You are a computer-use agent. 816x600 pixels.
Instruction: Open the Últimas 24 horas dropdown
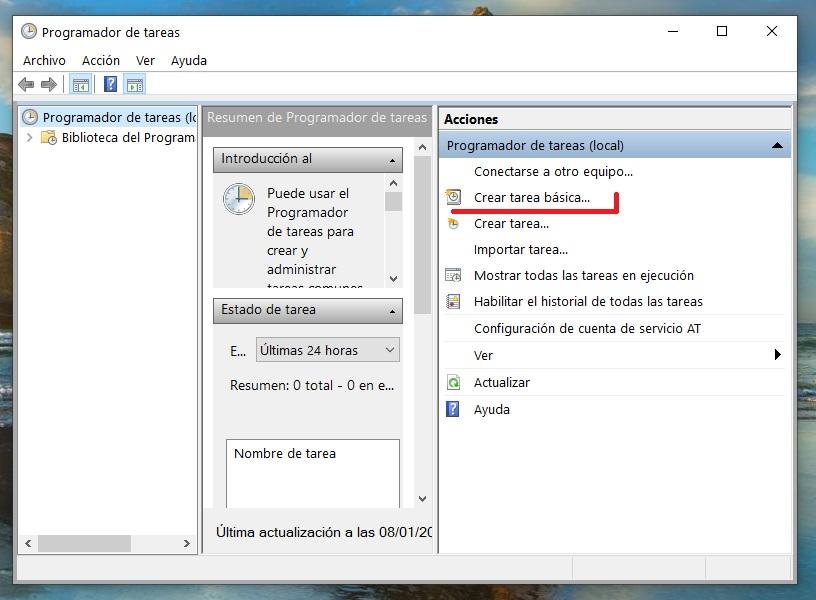pyautogui.click(x=328, y=350)
